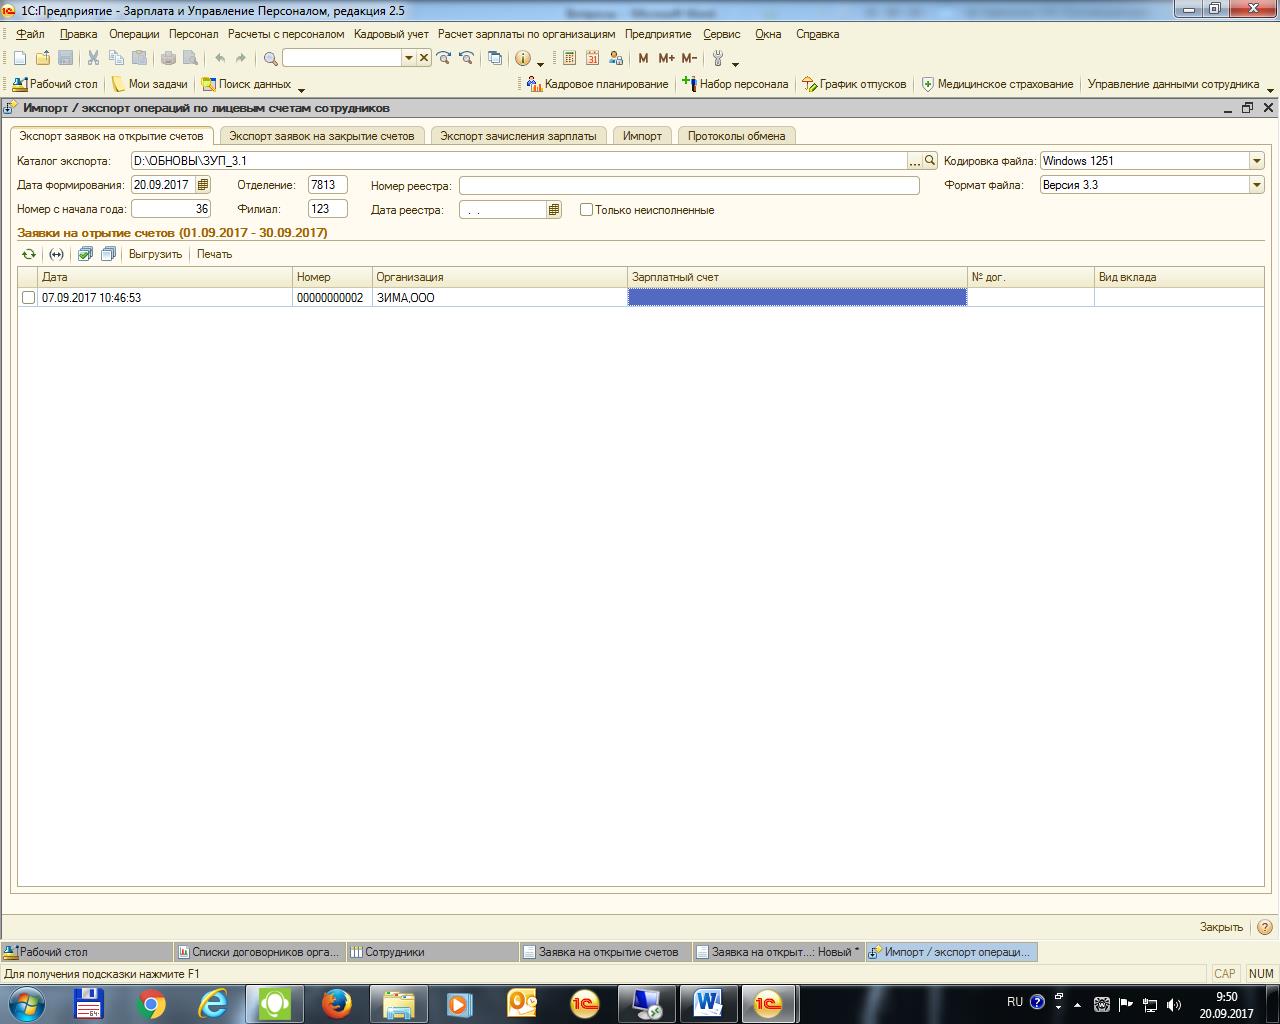Click the Отделение field with 7813
Viewport: 1280px width, 1024px height.
tap(328, 185)
